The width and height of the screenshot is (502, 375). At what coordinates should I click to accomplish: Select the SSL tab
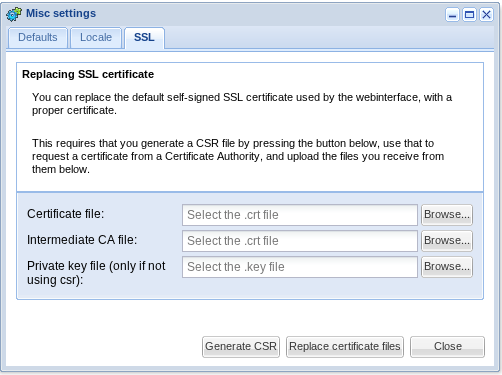[144, 38]
